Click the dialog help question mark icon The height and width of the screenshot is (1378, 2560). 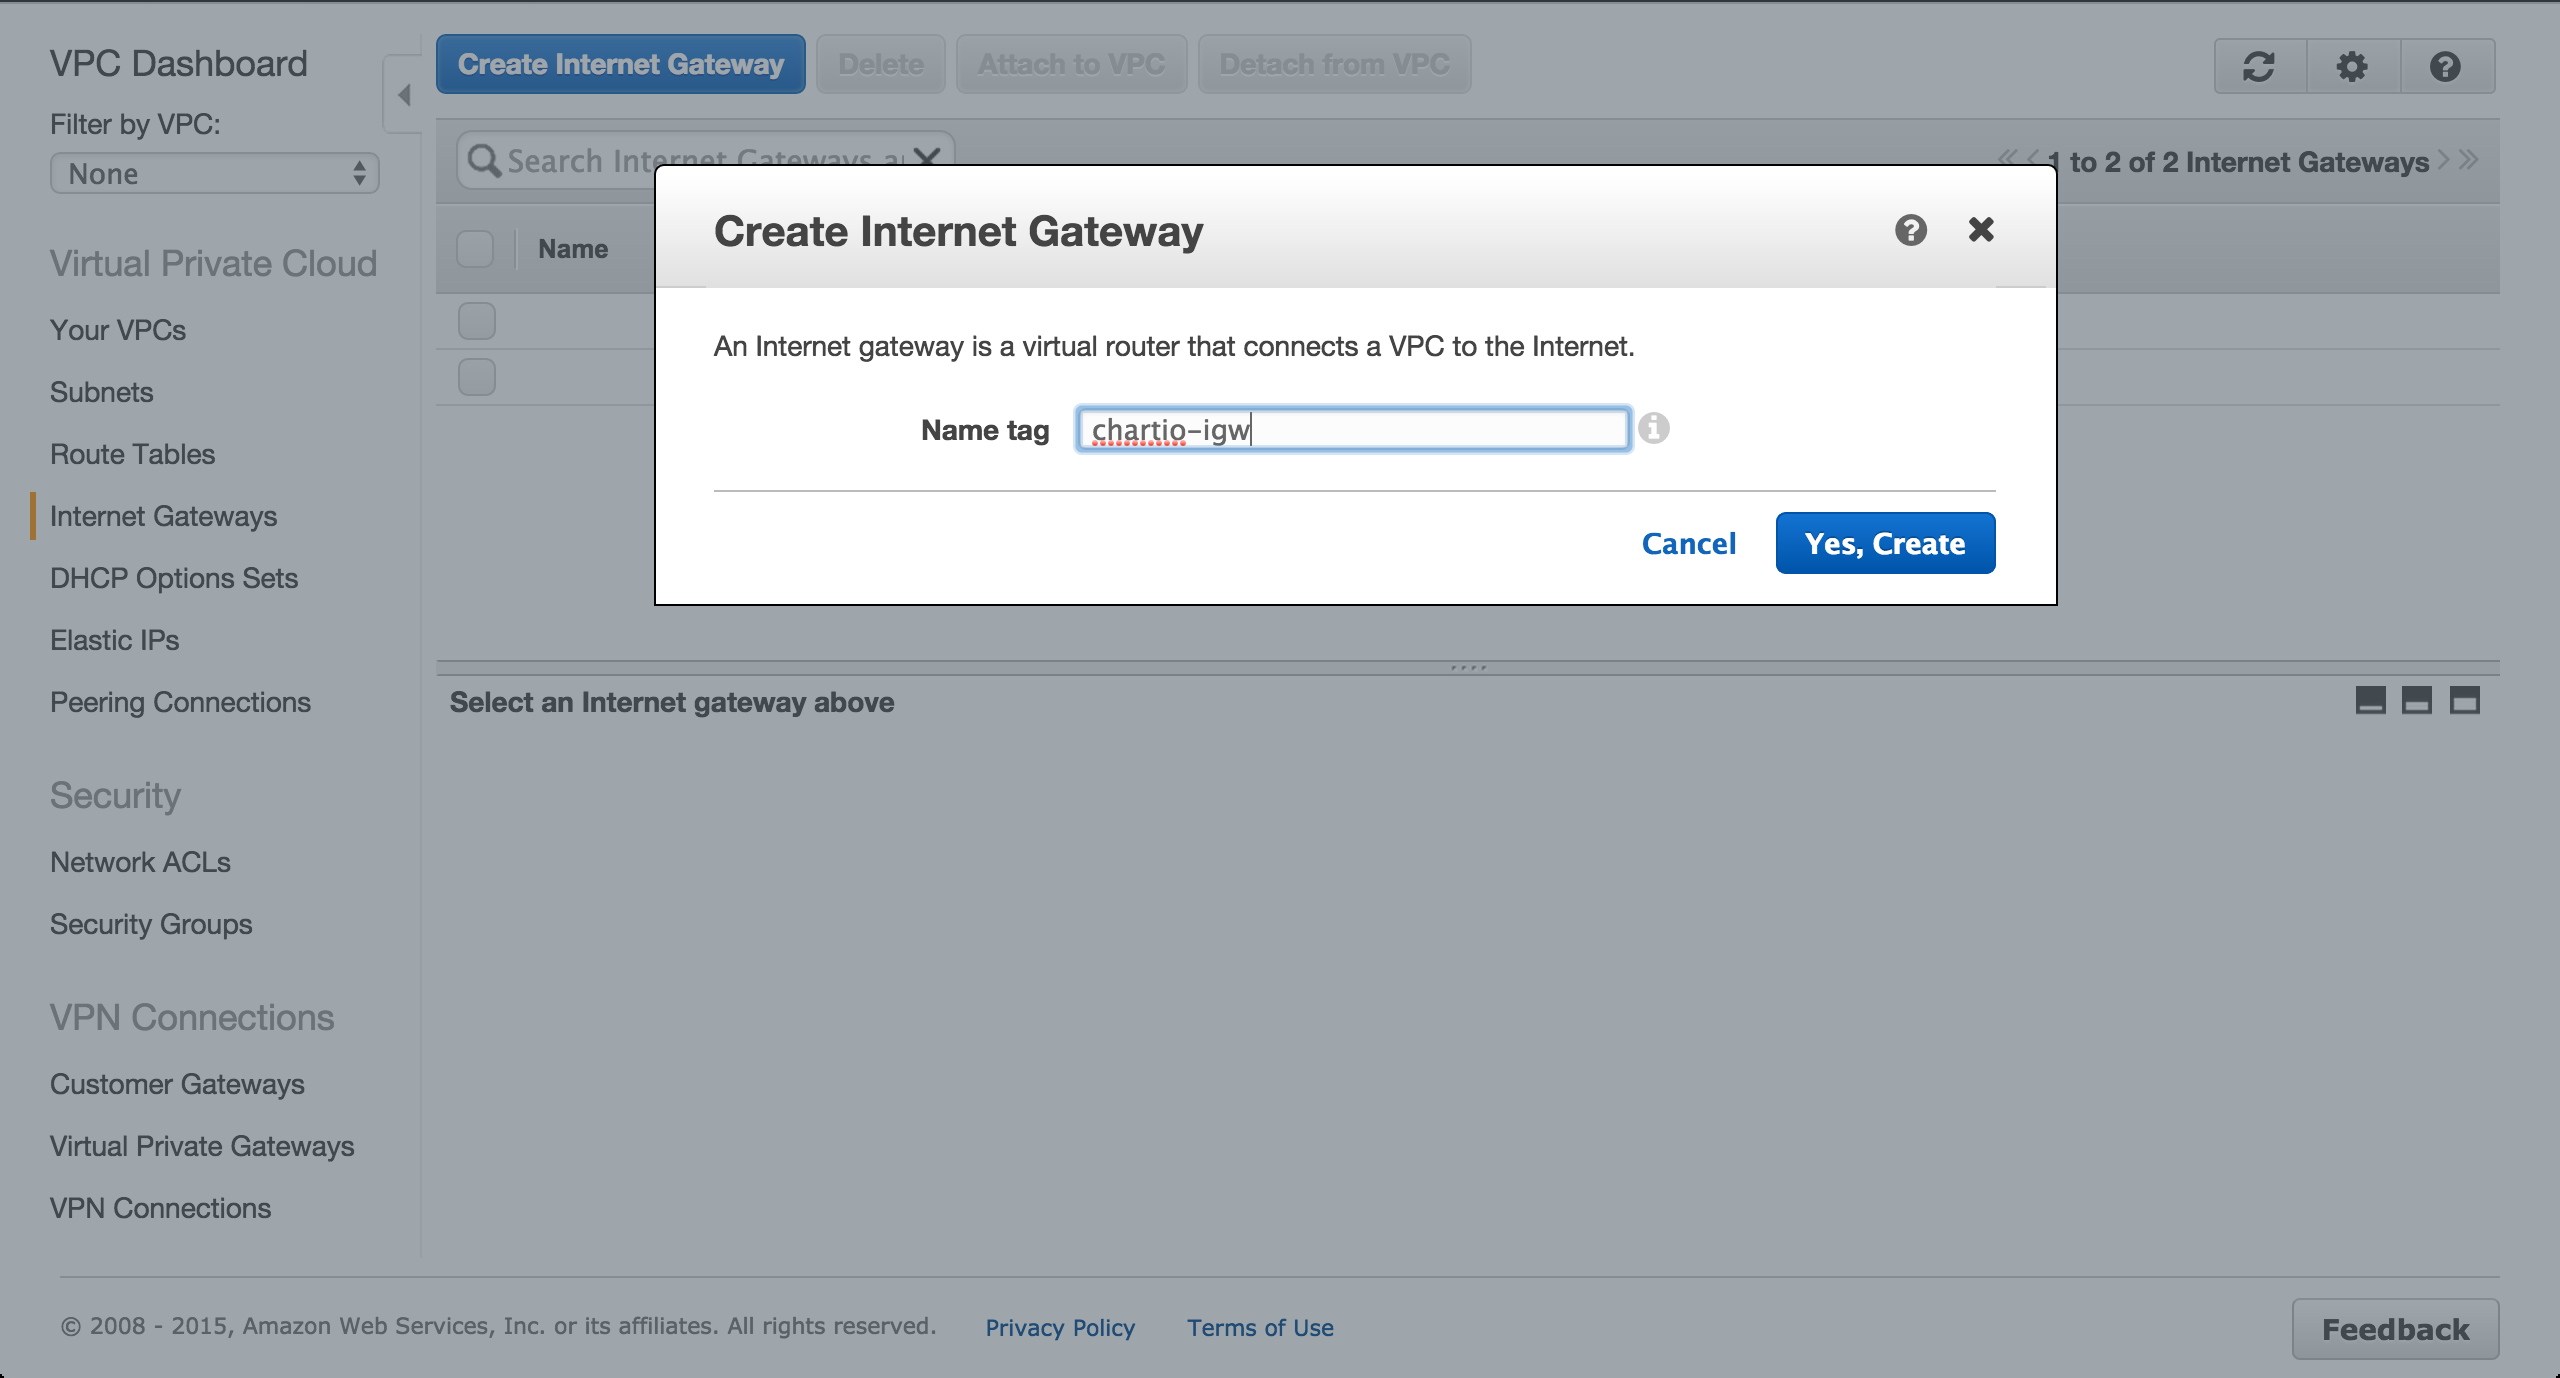coord(1910,230)
